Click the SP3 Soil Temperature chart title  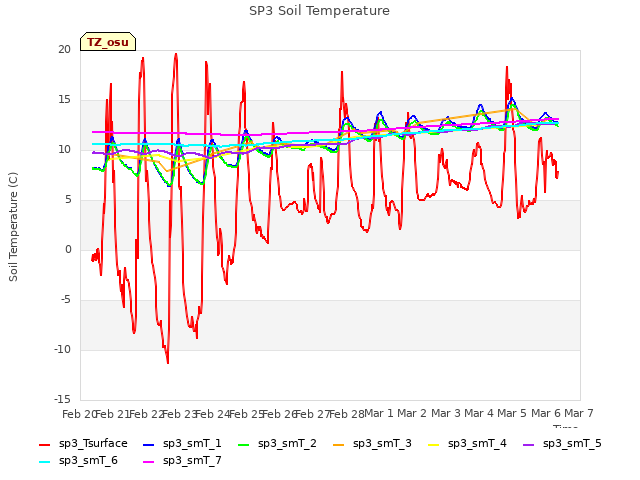tap(319, 11)
